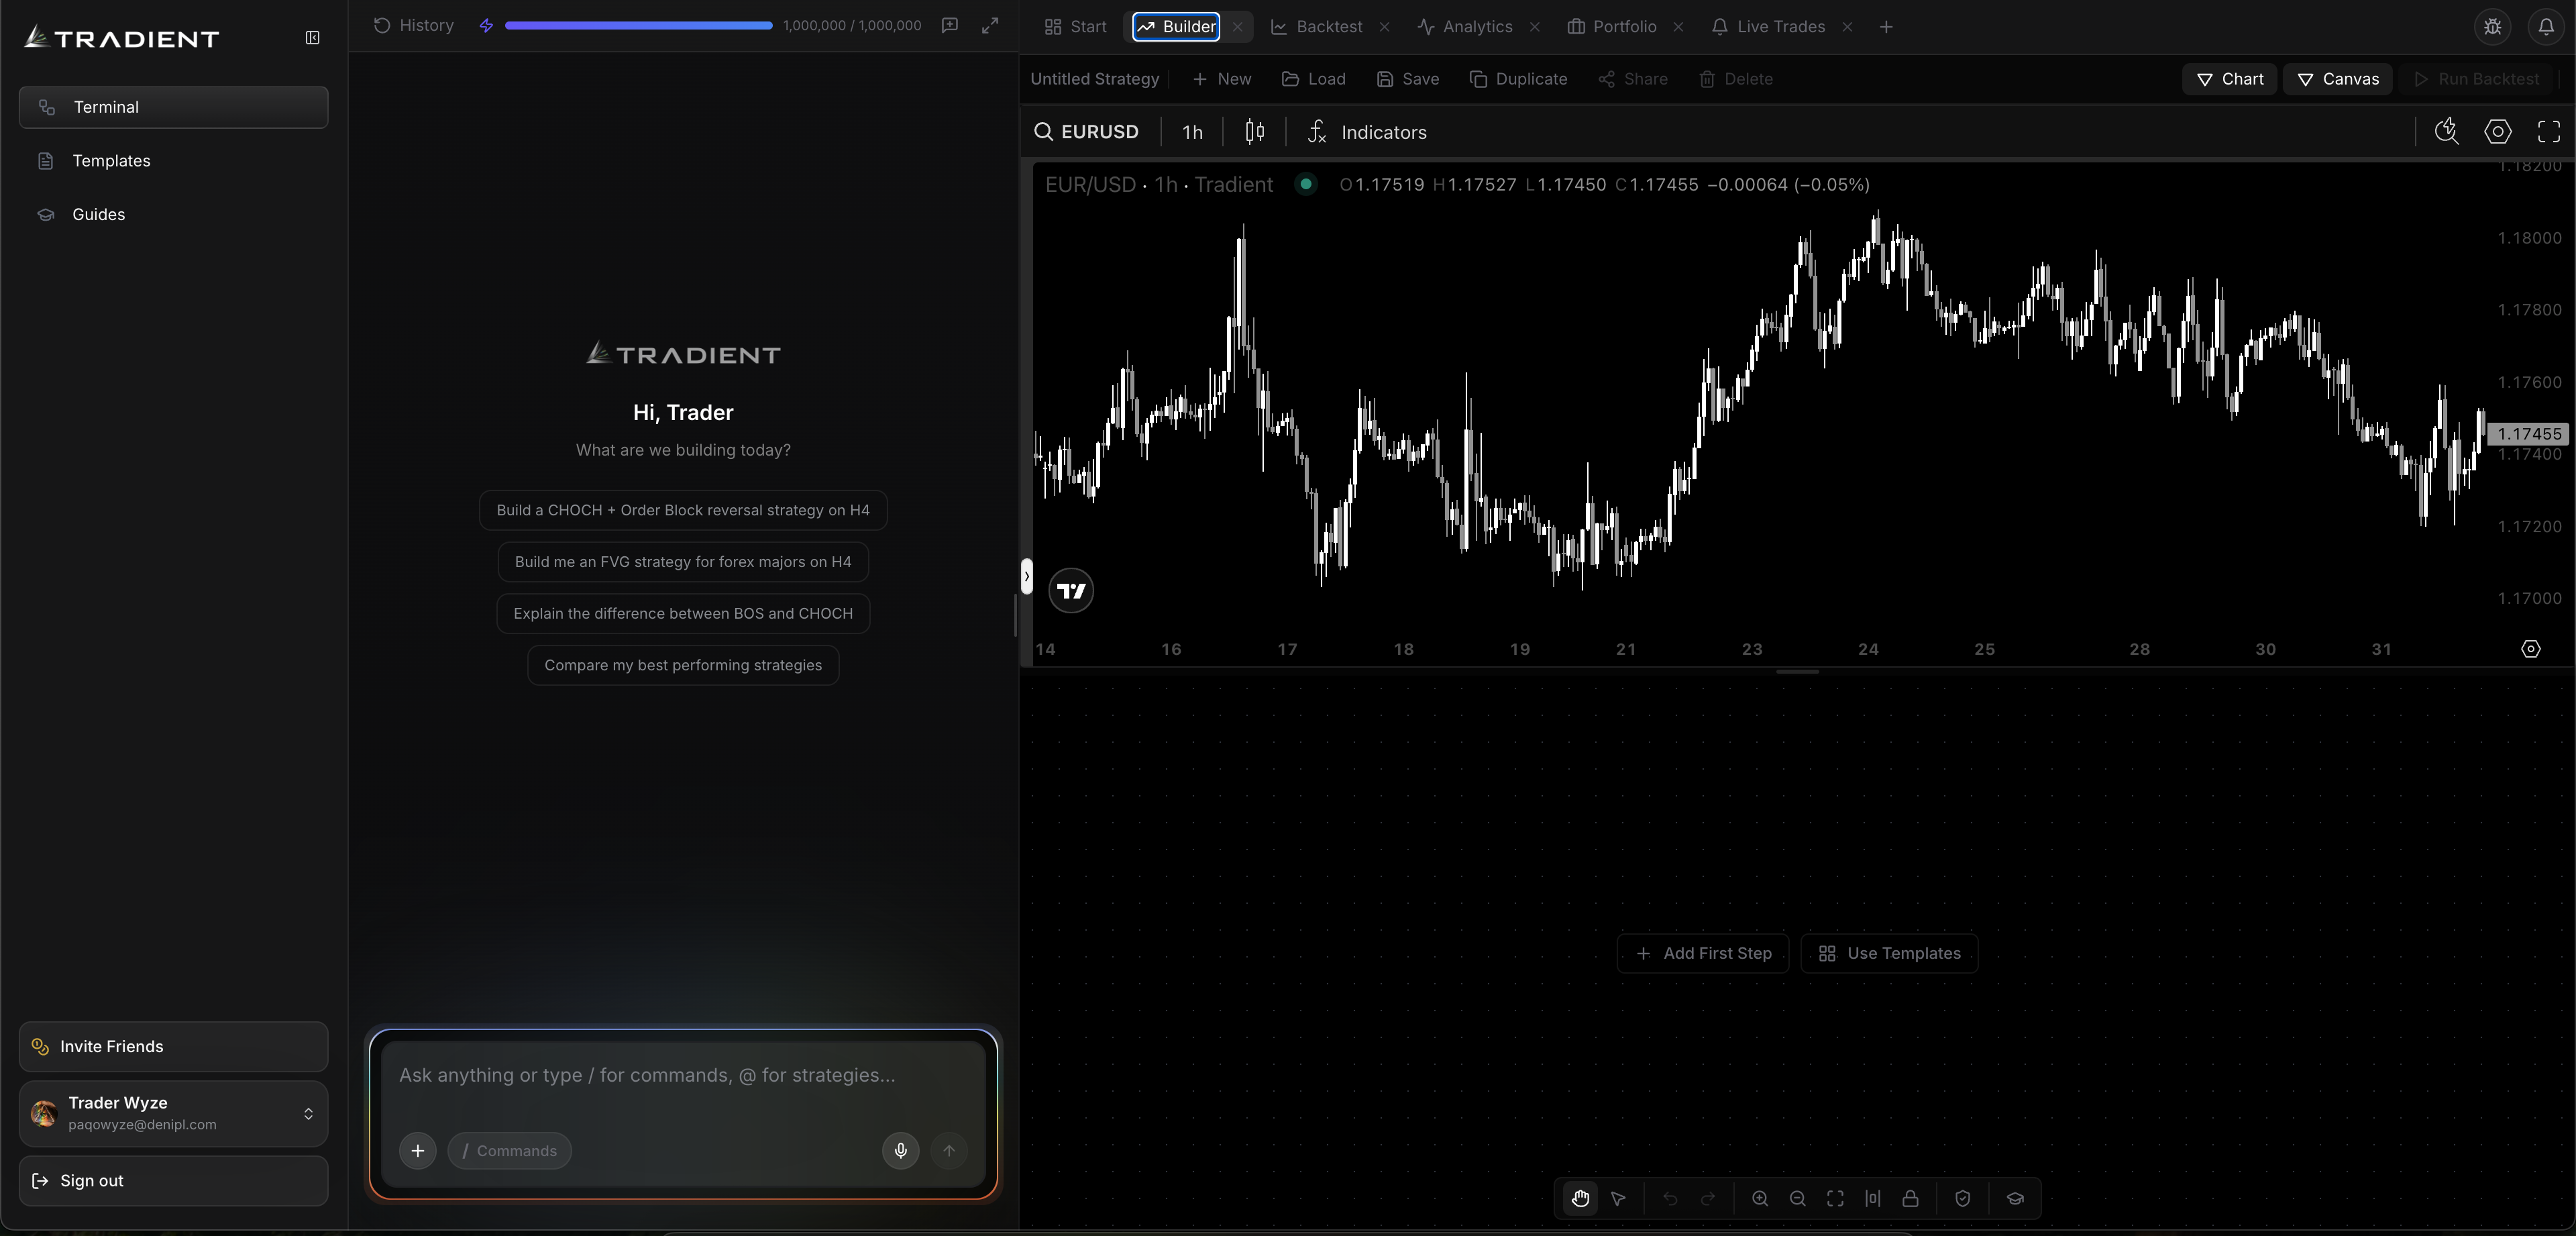
Task: Open the Commands slash menu
Action: 510,1151
